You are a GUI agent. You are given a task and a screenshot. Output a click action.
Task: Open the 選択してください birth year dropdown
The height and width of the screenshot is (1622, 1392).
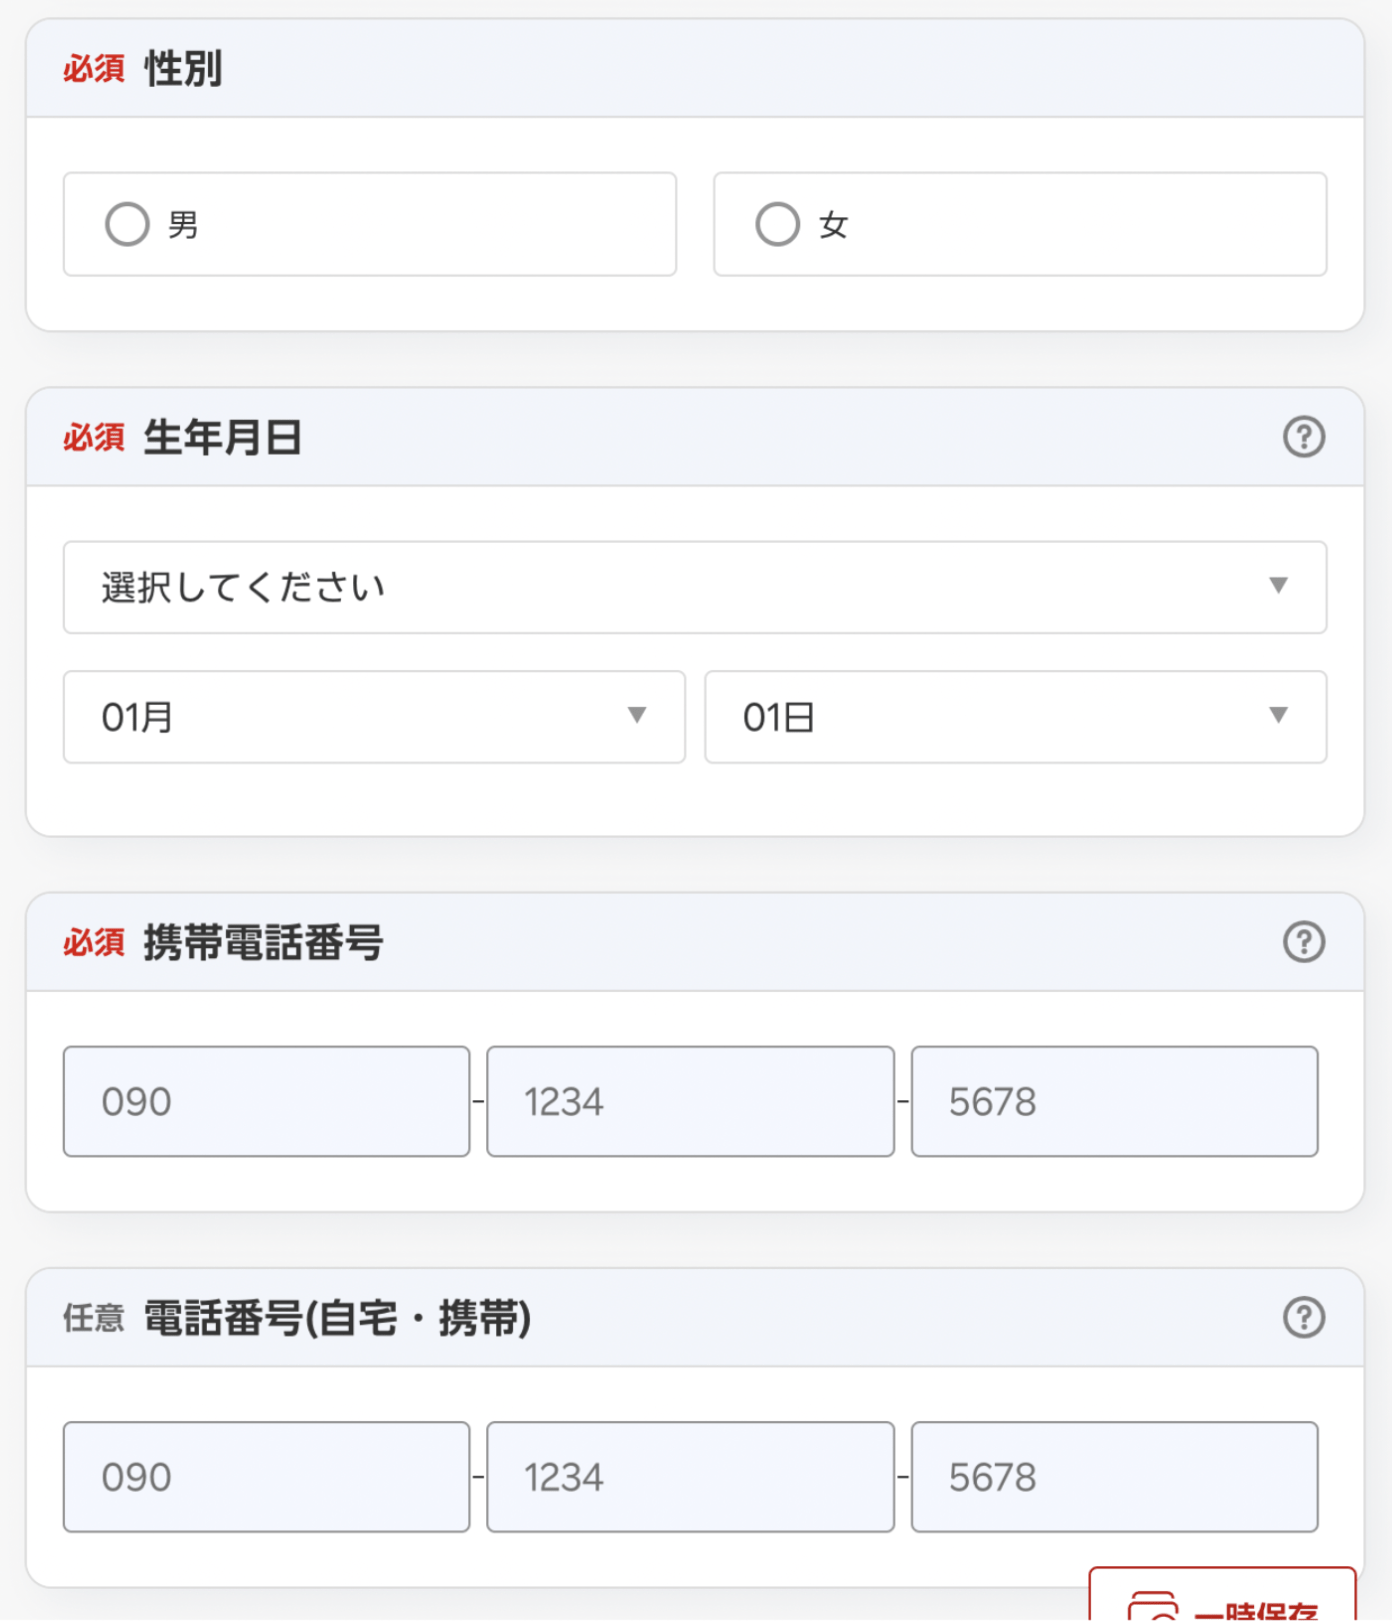tap(695, 587)
